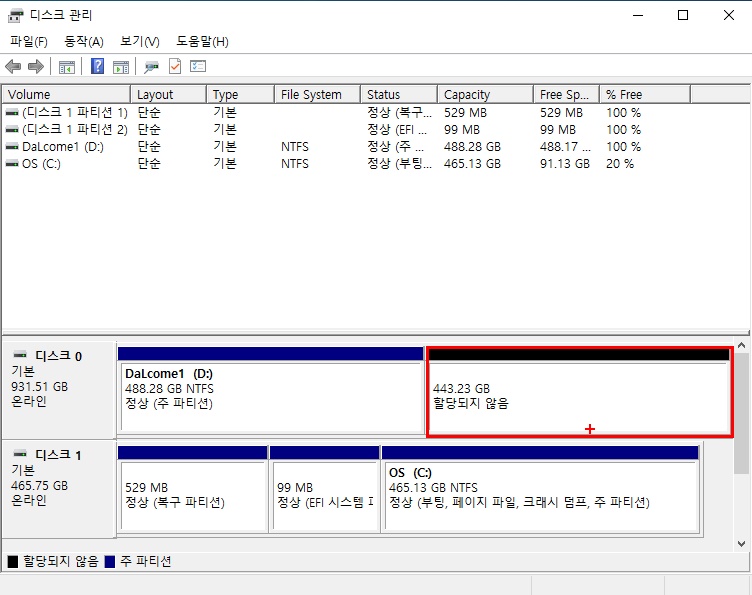Click the 디스크 1 disk icon
Image resolution: width=752 pixels, height=595 pixels.
20,454
